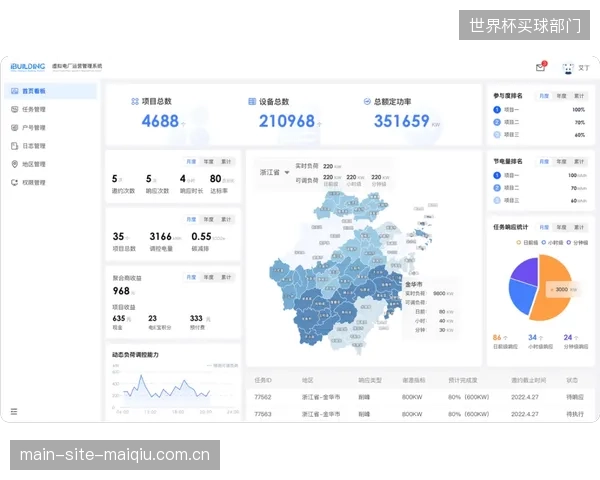
Task: Click the blue pie chart slice
Action: pos(521,296)
